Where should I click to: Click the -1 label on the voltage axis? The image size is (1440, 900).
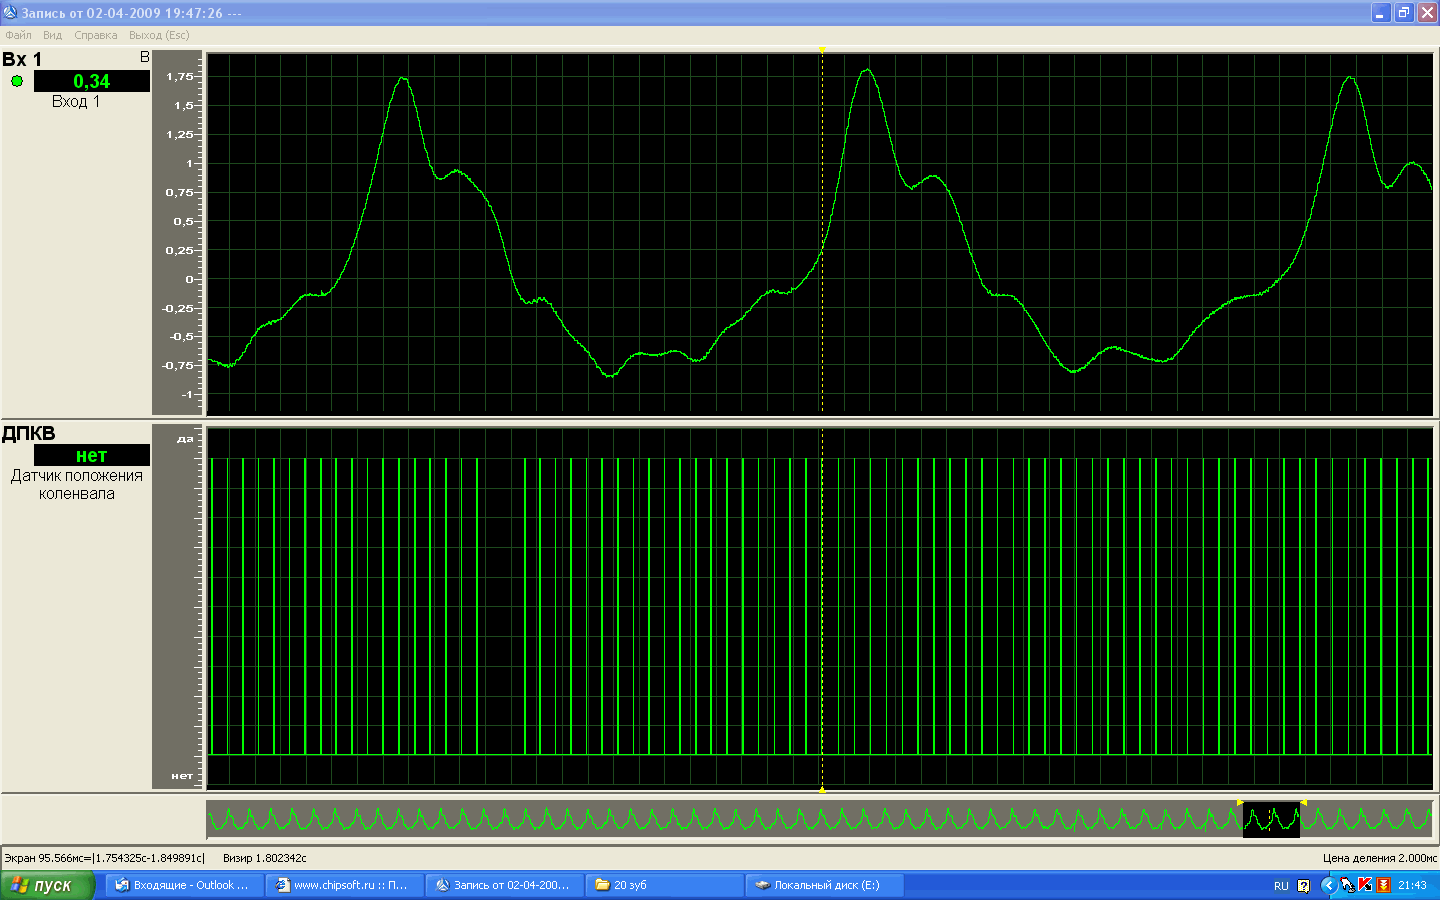(x=187, y=394)
